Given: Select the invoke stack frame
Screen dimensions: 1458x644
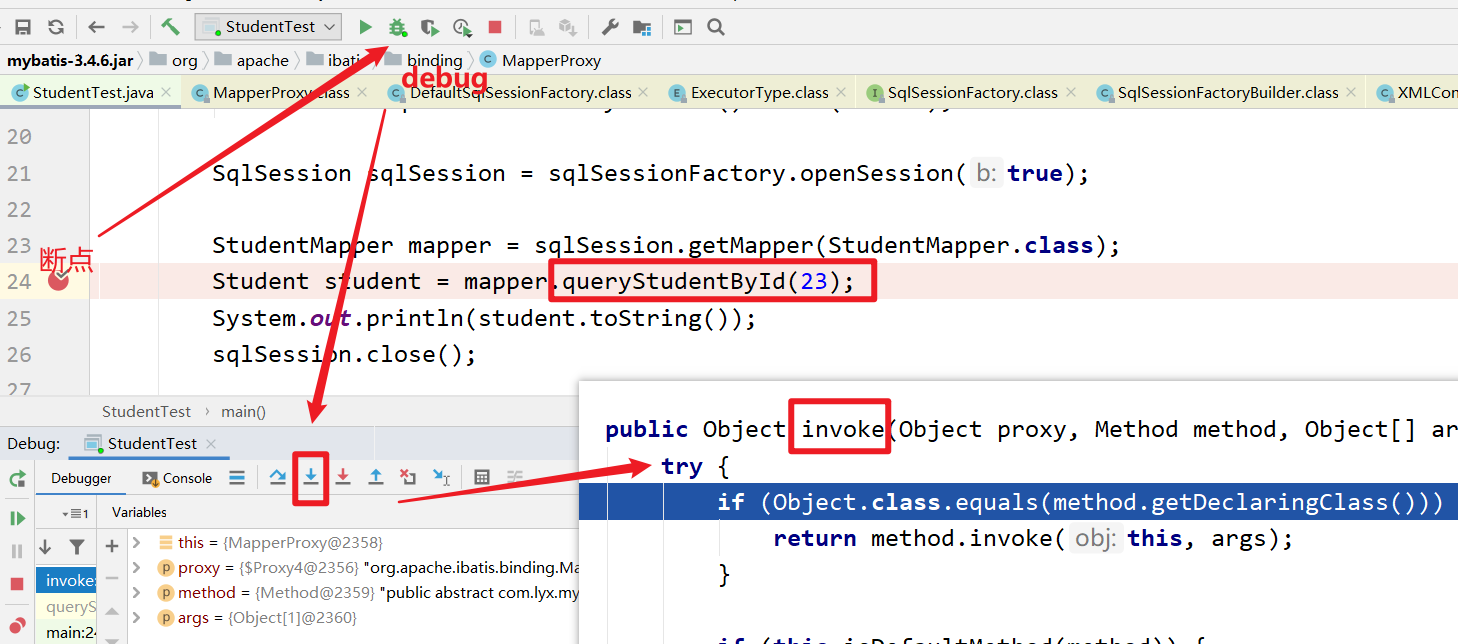Looking at the screenshot, I should [x=68, y=581].
